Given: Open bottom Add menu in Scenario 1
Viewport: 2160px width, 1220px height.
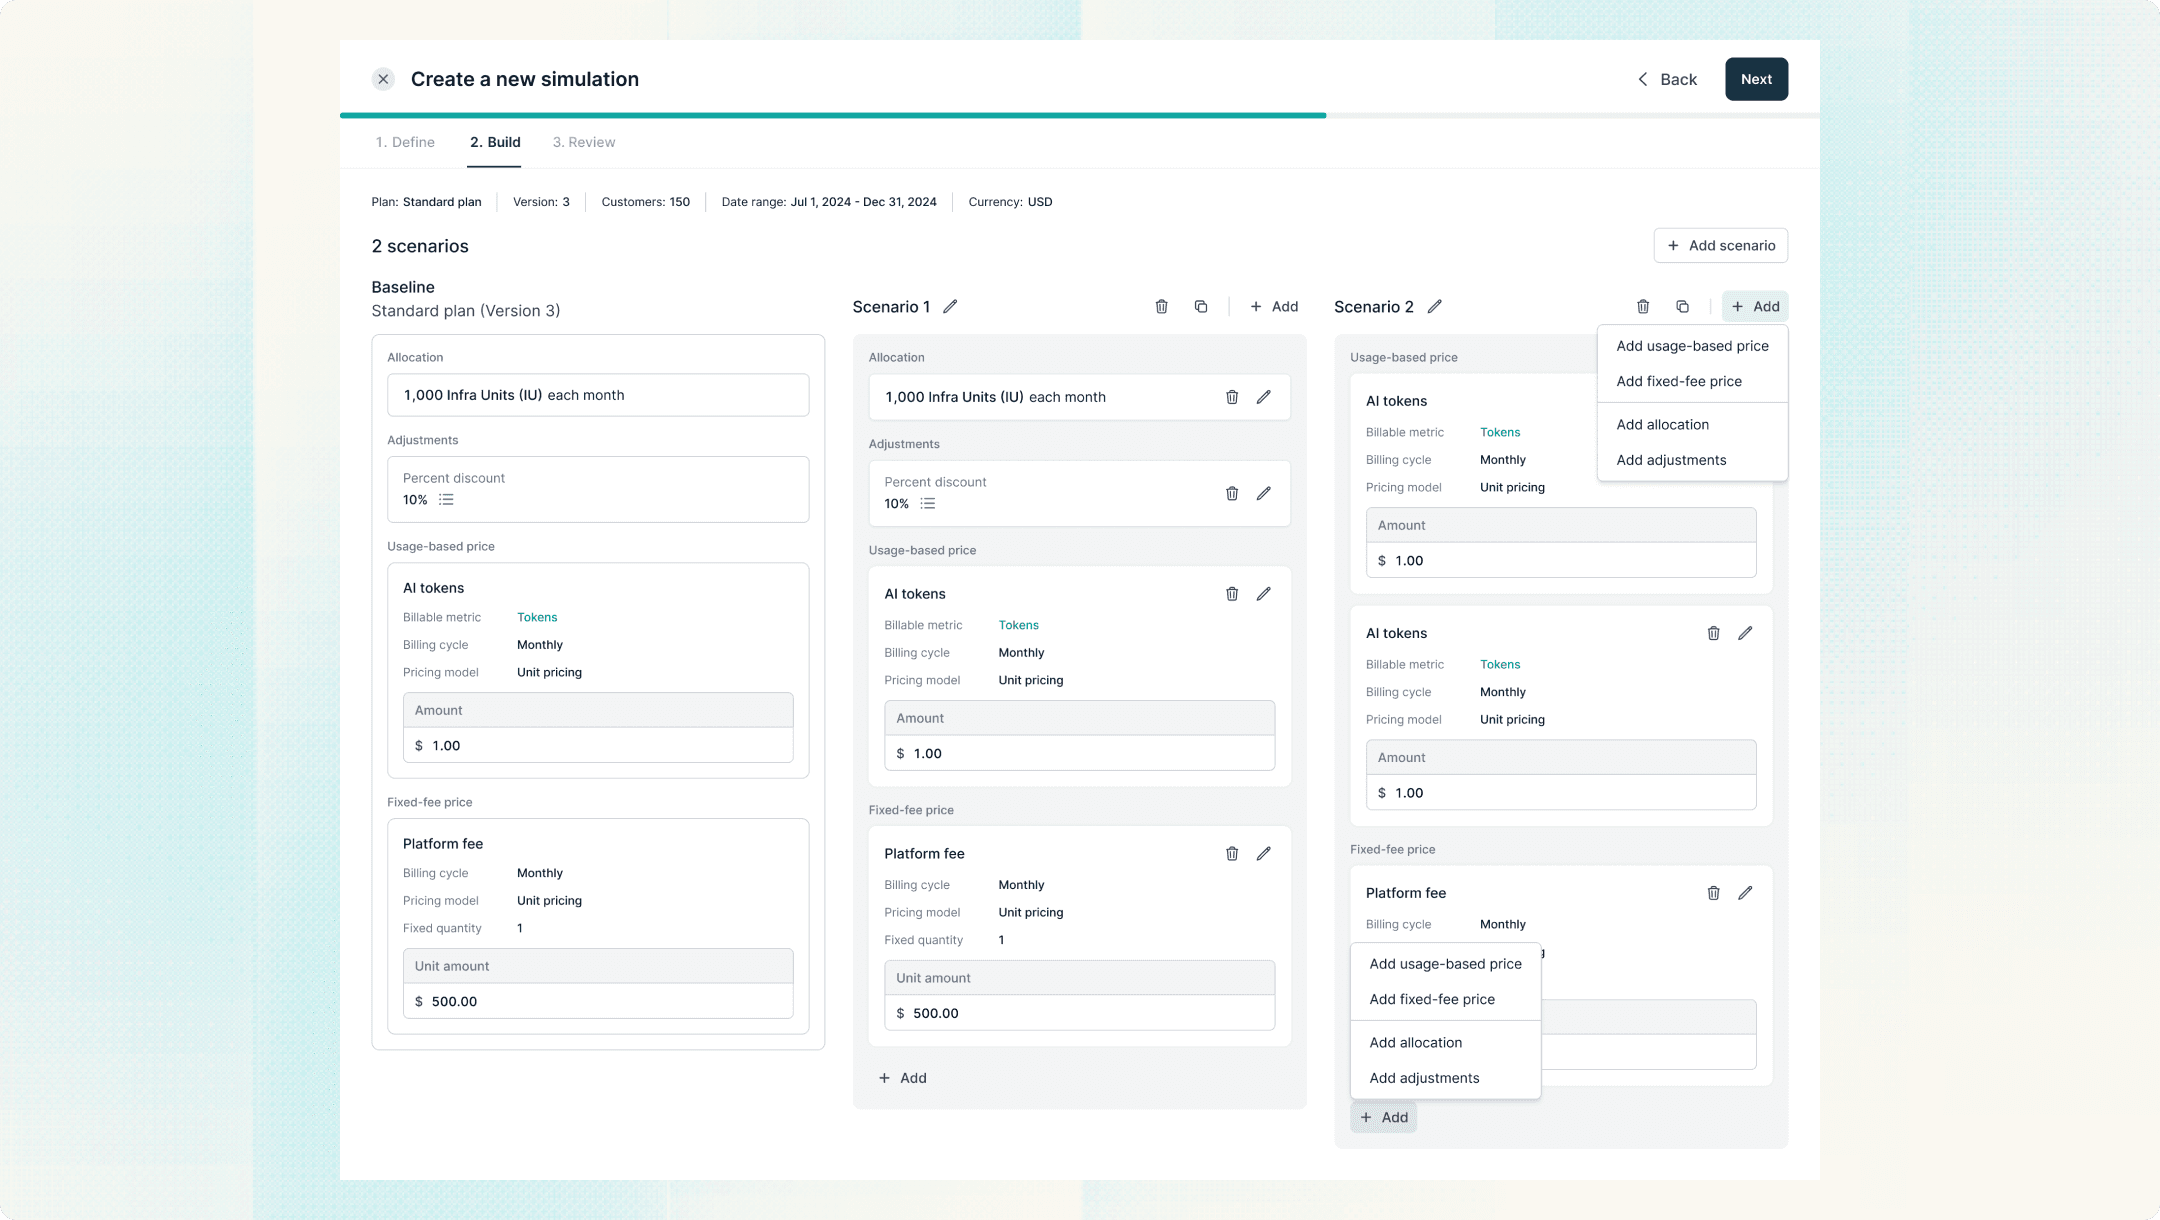Looking at the screenshot, I should (903, 1078).
